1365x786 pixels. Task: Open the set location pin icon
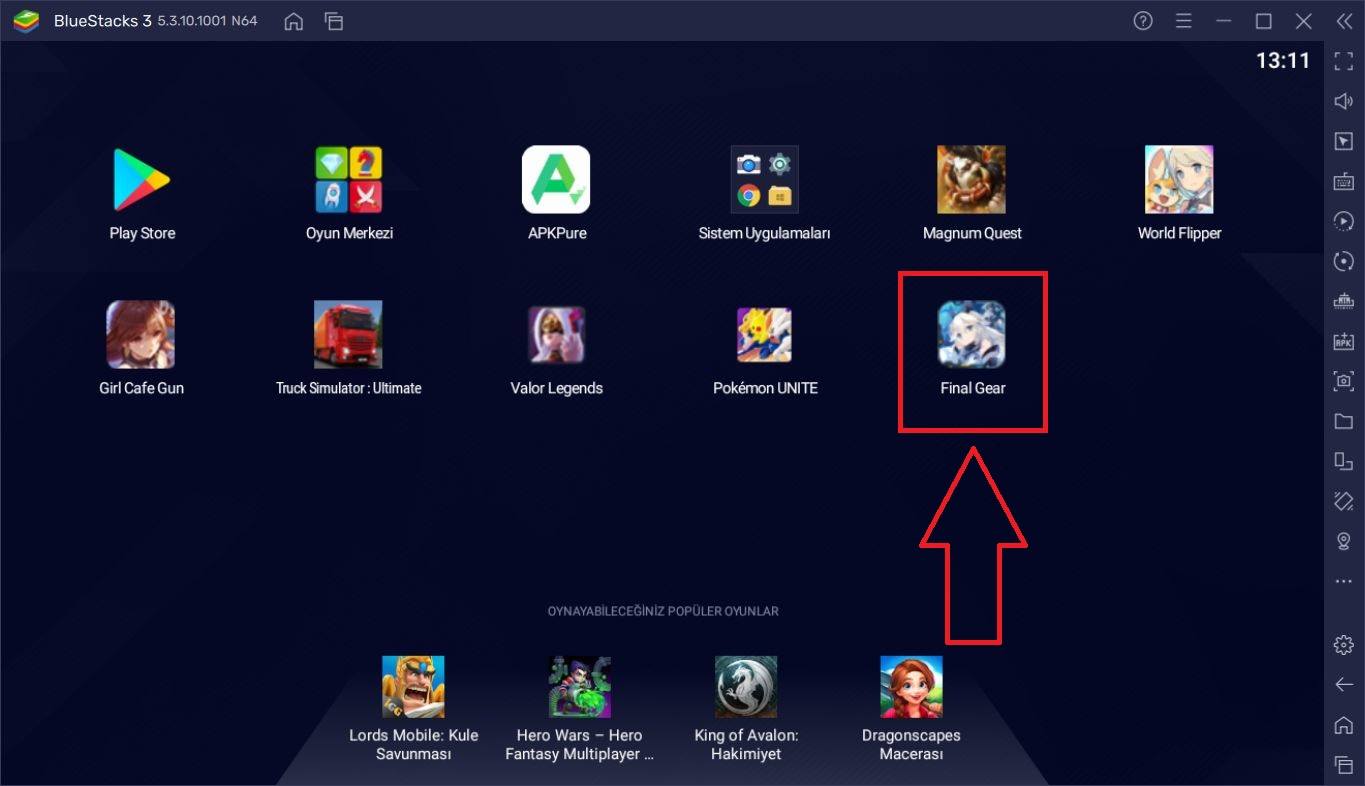click(1343, 541)
